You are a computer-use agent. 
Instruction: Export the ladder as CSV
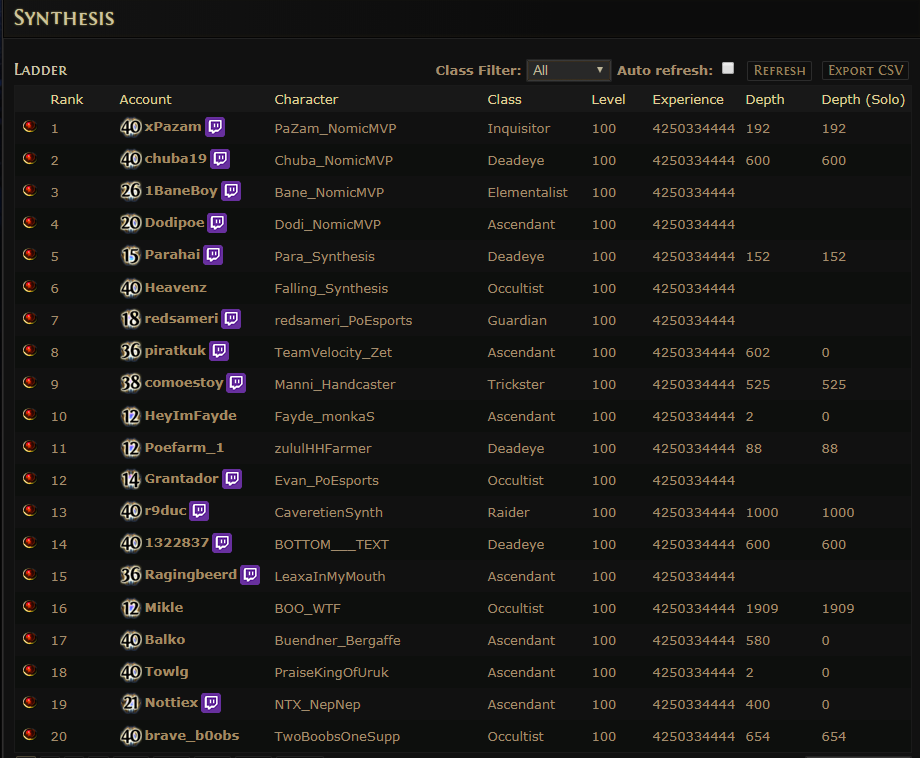pyautogui.click(x=865, y=70)
